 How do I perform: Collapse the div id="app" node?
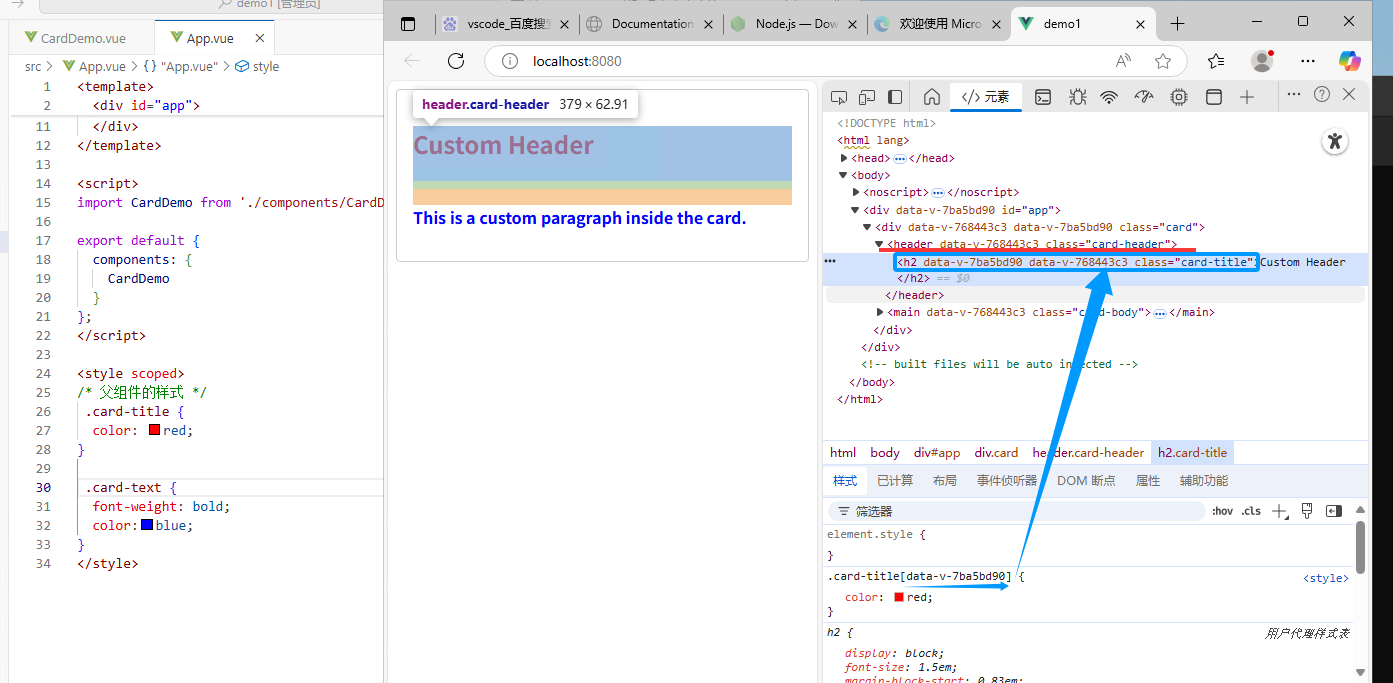point(856,210)
